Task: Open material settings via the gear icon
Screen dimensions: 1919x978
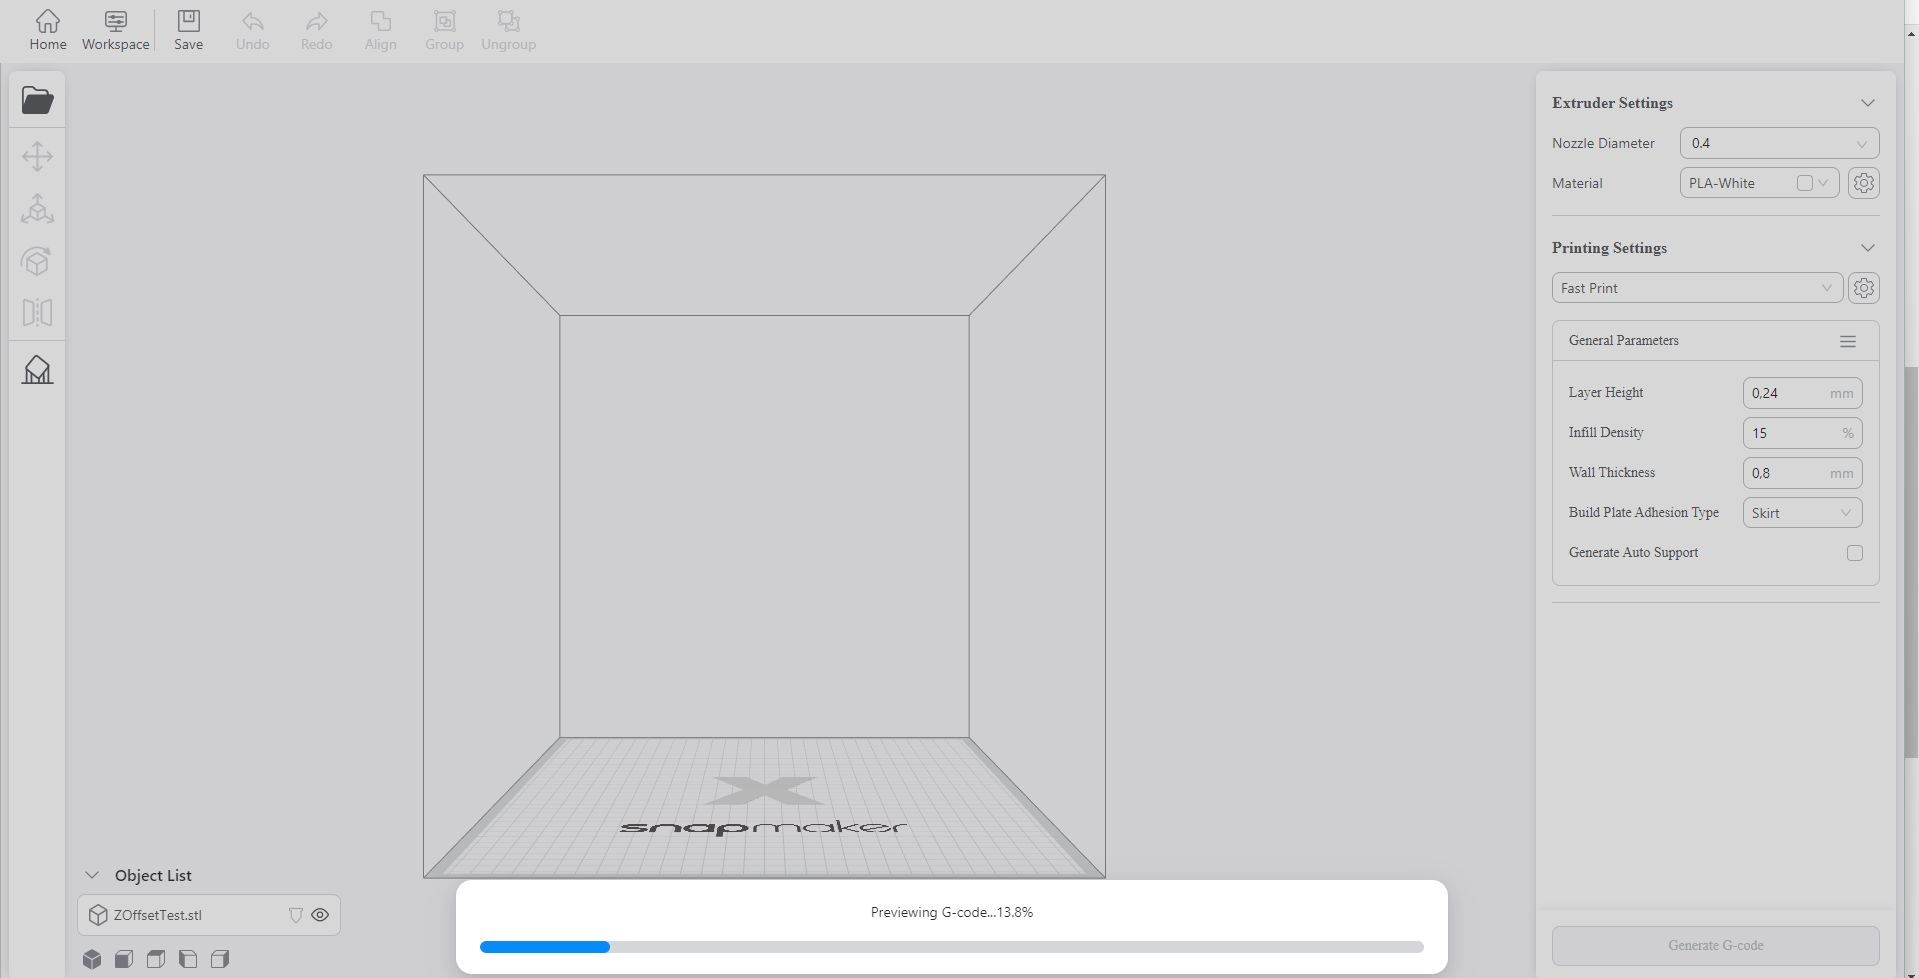Action: click(1863, 183)
